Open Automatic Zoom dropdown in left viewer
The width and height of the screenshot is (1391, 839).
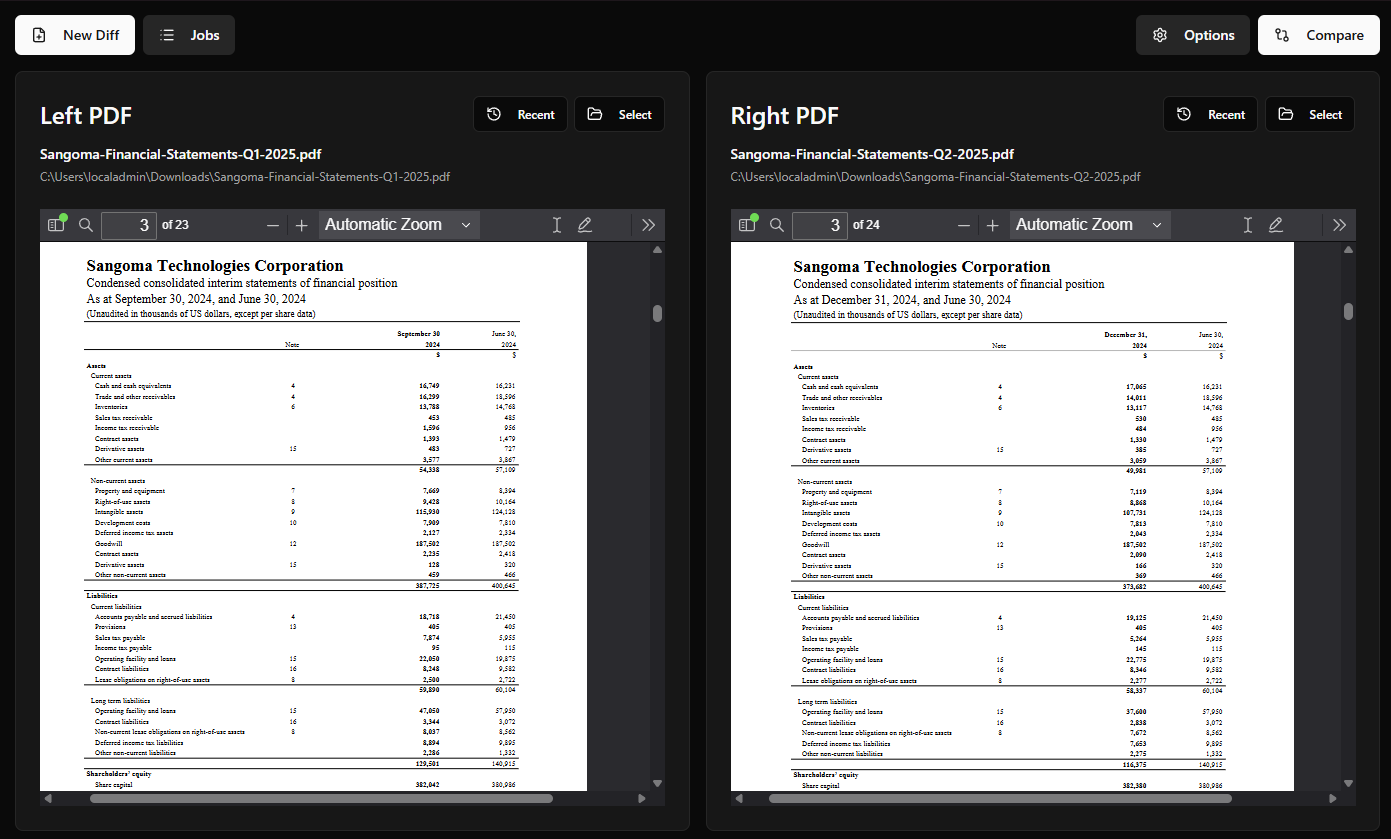pyautogui.click(x=399, y=225)
